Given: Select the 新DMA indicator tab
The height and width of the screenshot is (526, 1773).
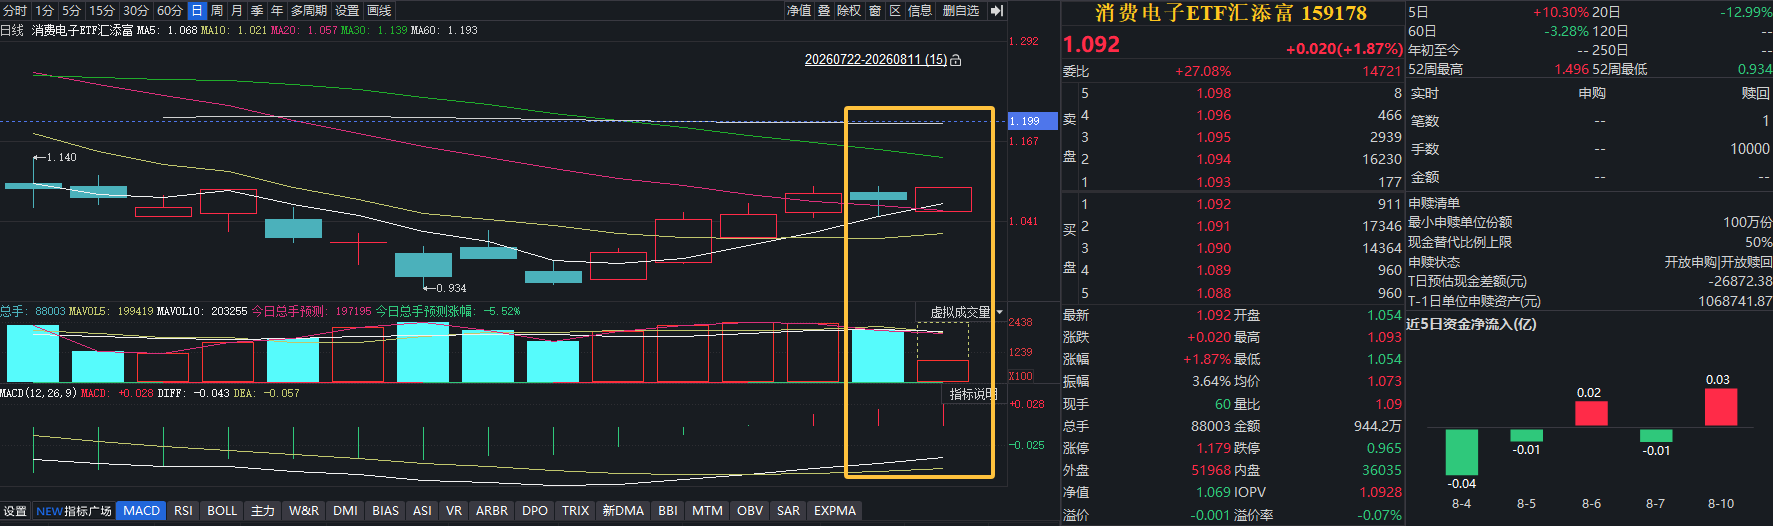Looking at the screenshot, I should pyautogui.click(x=623, y=511).
